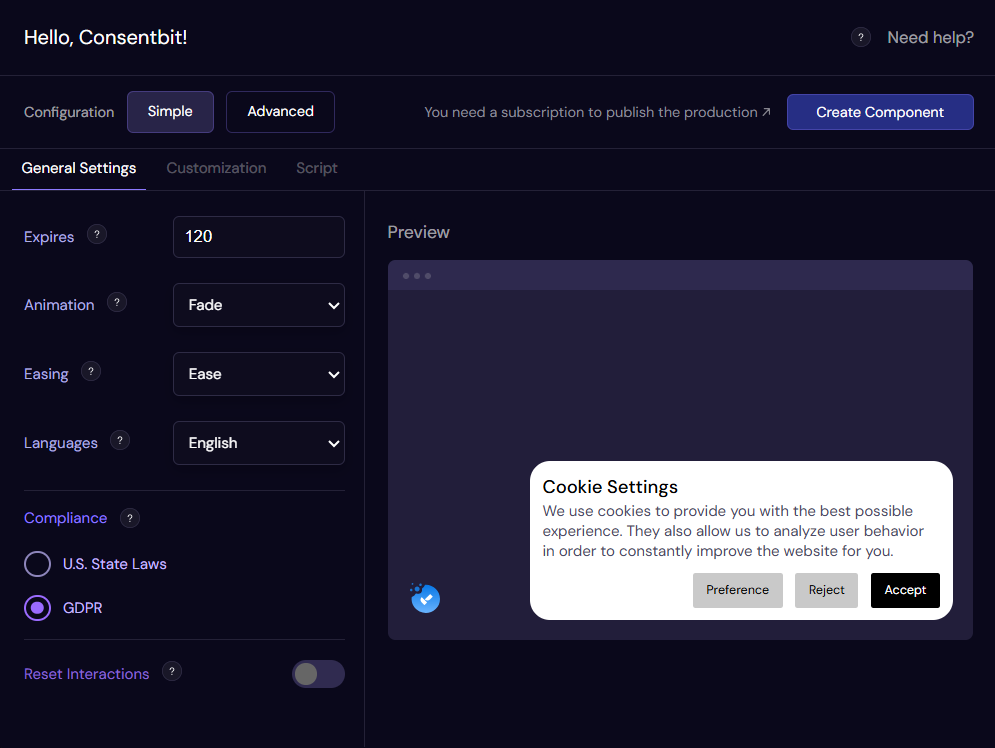Toggle the Reset Interactions switch
The width and height of the screenshot is (995, 748).
point(319,674)
